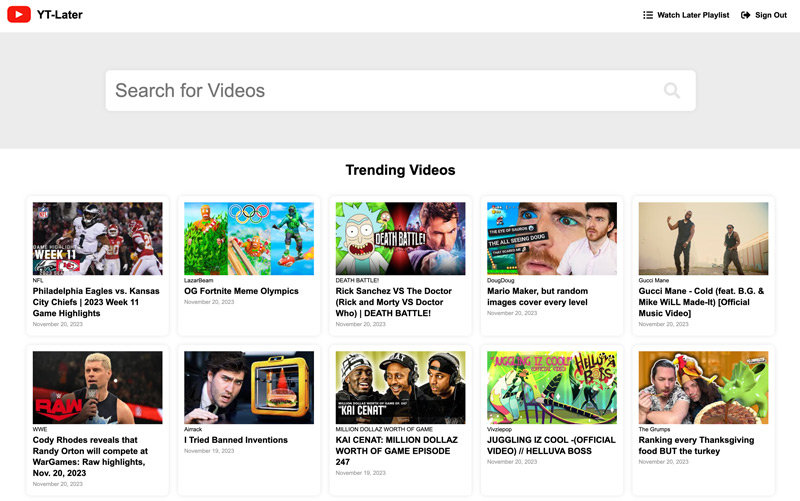Viewport: 800px width, 501px height.
Task: Open the Thanksgiving food ranking thumbnail
Action: click(703, 387)
